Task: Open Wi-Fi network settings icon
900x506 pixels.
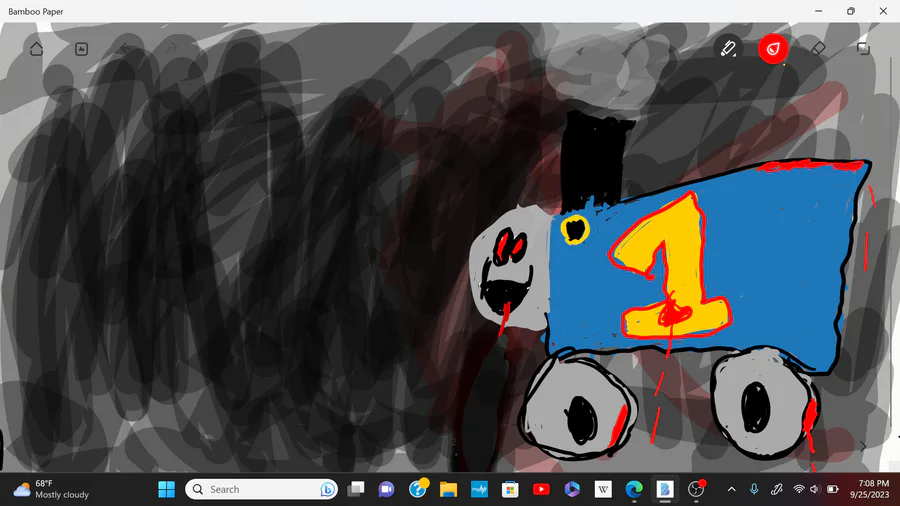Action: point(798,489)
